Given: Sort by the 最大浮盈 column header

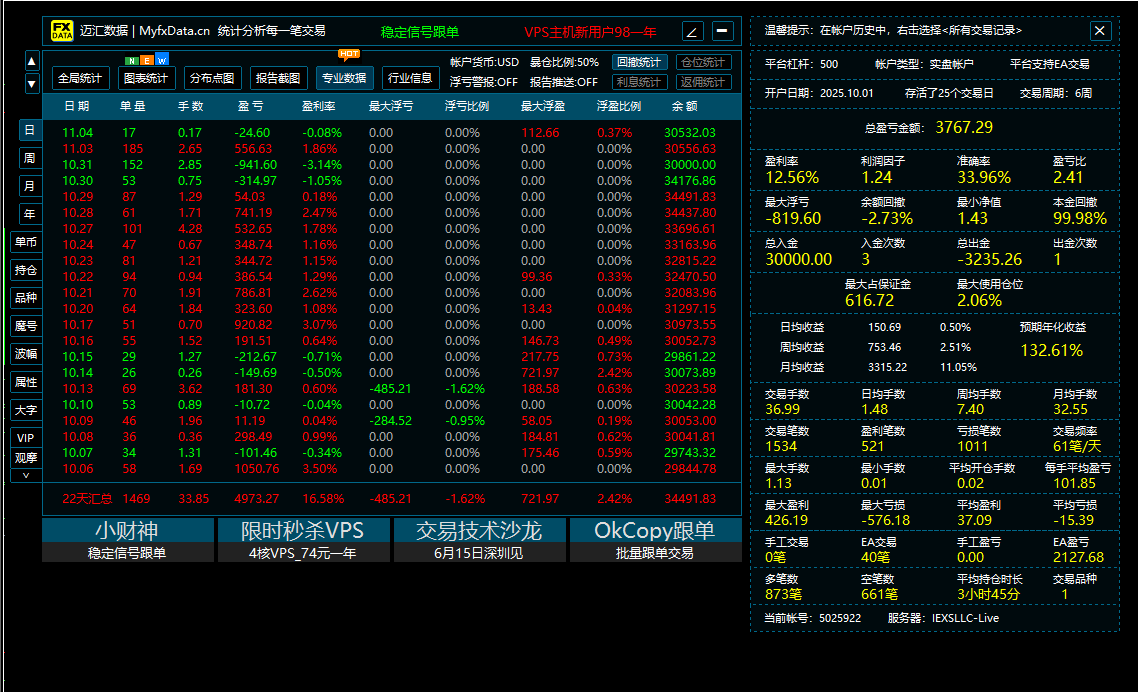Looking at the screenshot, I should (543, 106).
